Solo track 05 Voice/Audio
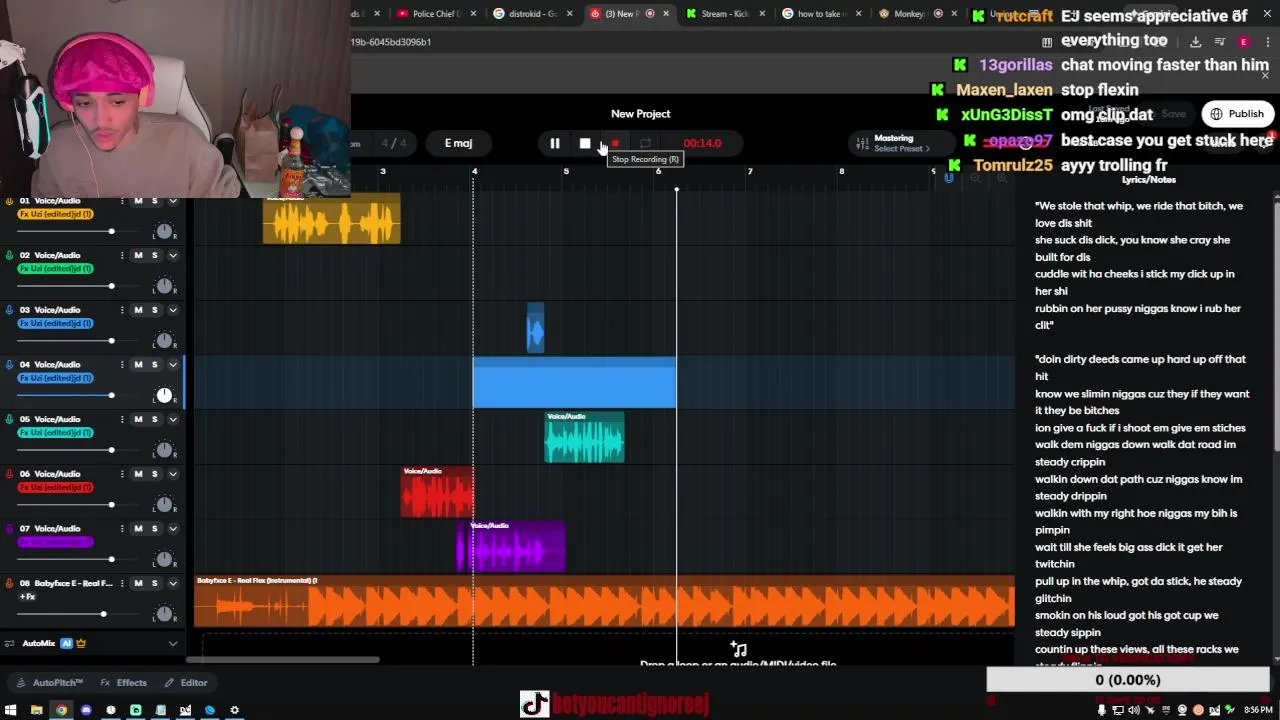The width and height of the screenshot is (1280, 720). 154,419
